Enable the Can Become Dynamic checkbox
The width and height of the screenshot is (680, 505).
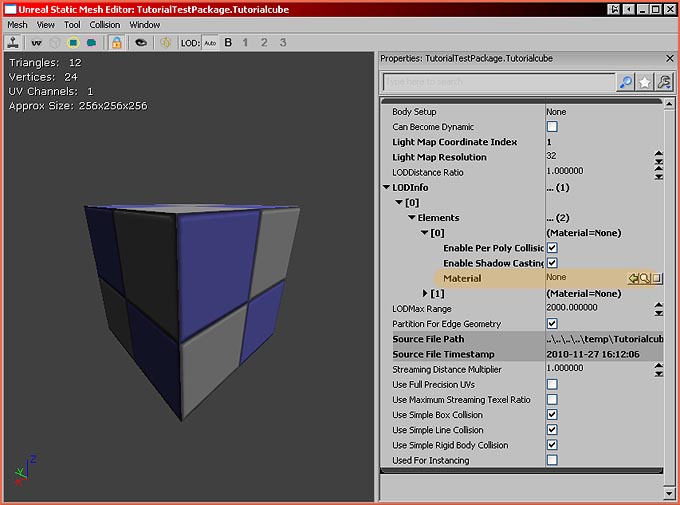click(552, 127)
